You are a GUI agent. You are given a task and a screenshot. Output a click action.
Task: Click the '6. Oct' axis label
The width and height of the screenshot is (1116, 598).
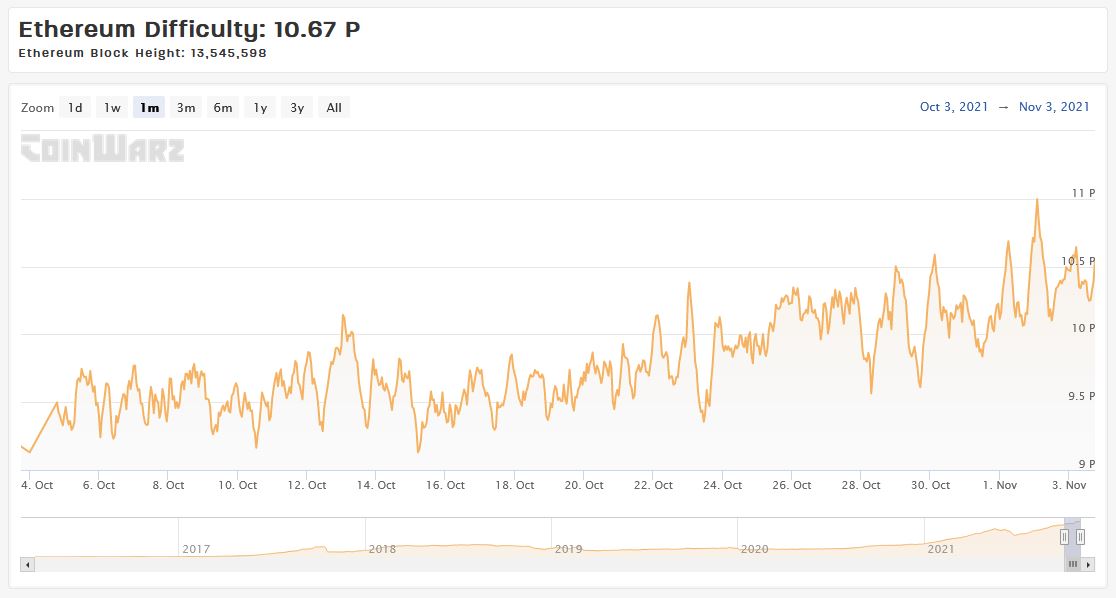click(x=99, y=485)
